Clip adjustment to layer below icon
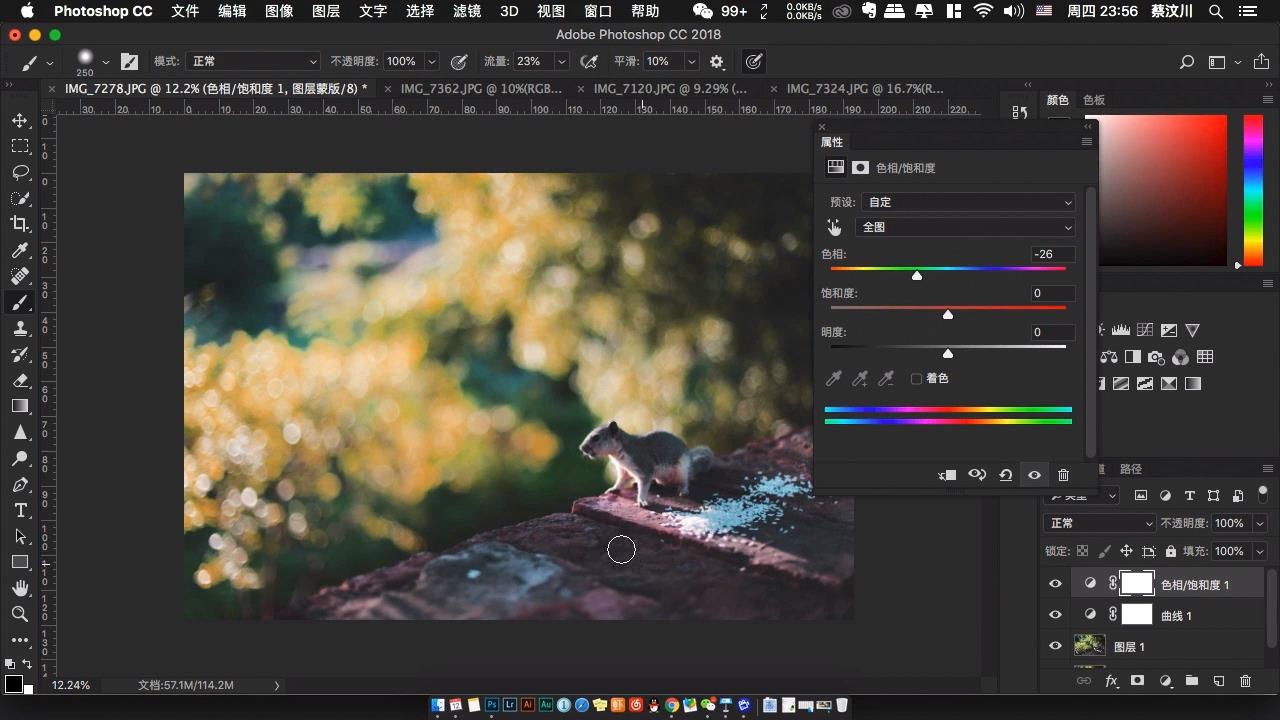This screenshot has height=720, width=1280. [x=947, y=475]
